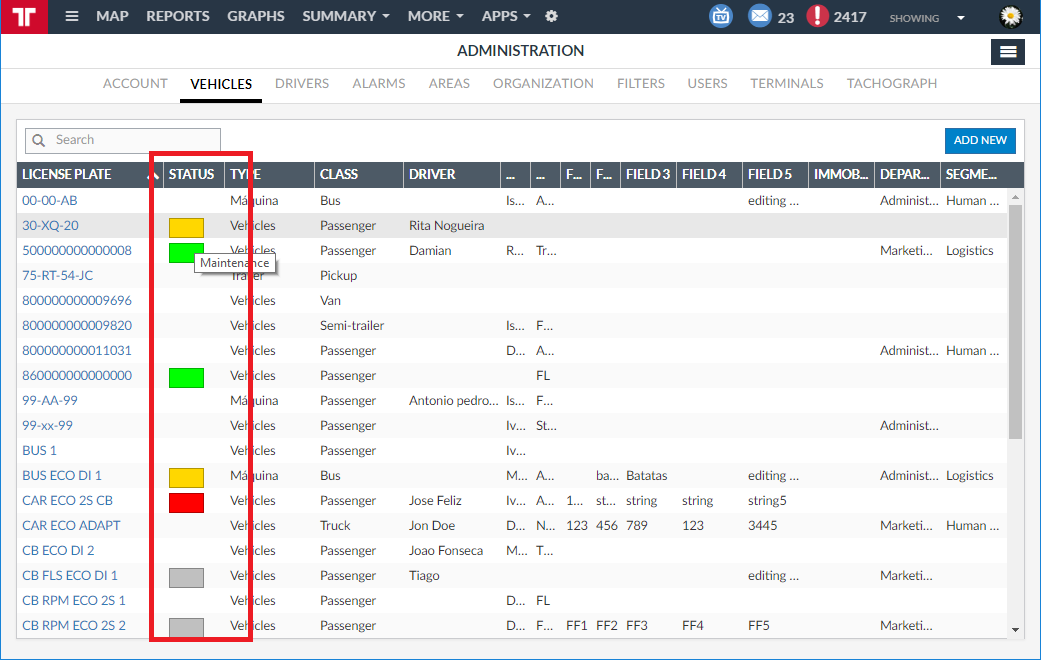Open the dark menu button beside ADMINISTRATION
Image resolution: width=1041 pixels, height=661 pixels.
coord(1007,52)
